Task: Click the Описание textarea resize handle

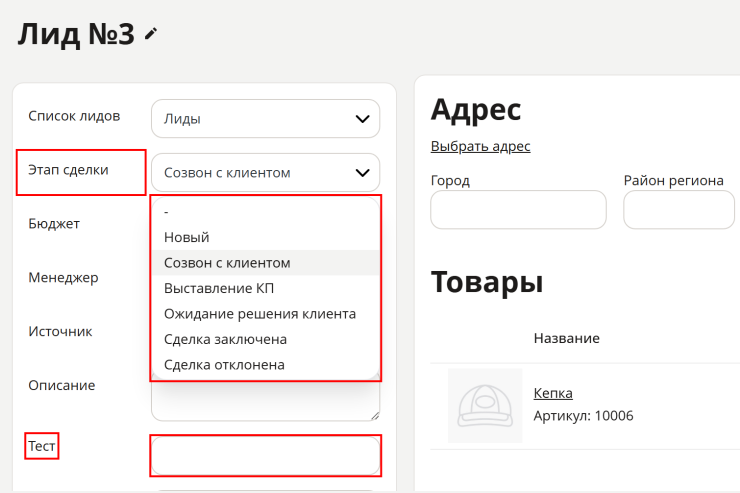Action: [x=375, y=415]
